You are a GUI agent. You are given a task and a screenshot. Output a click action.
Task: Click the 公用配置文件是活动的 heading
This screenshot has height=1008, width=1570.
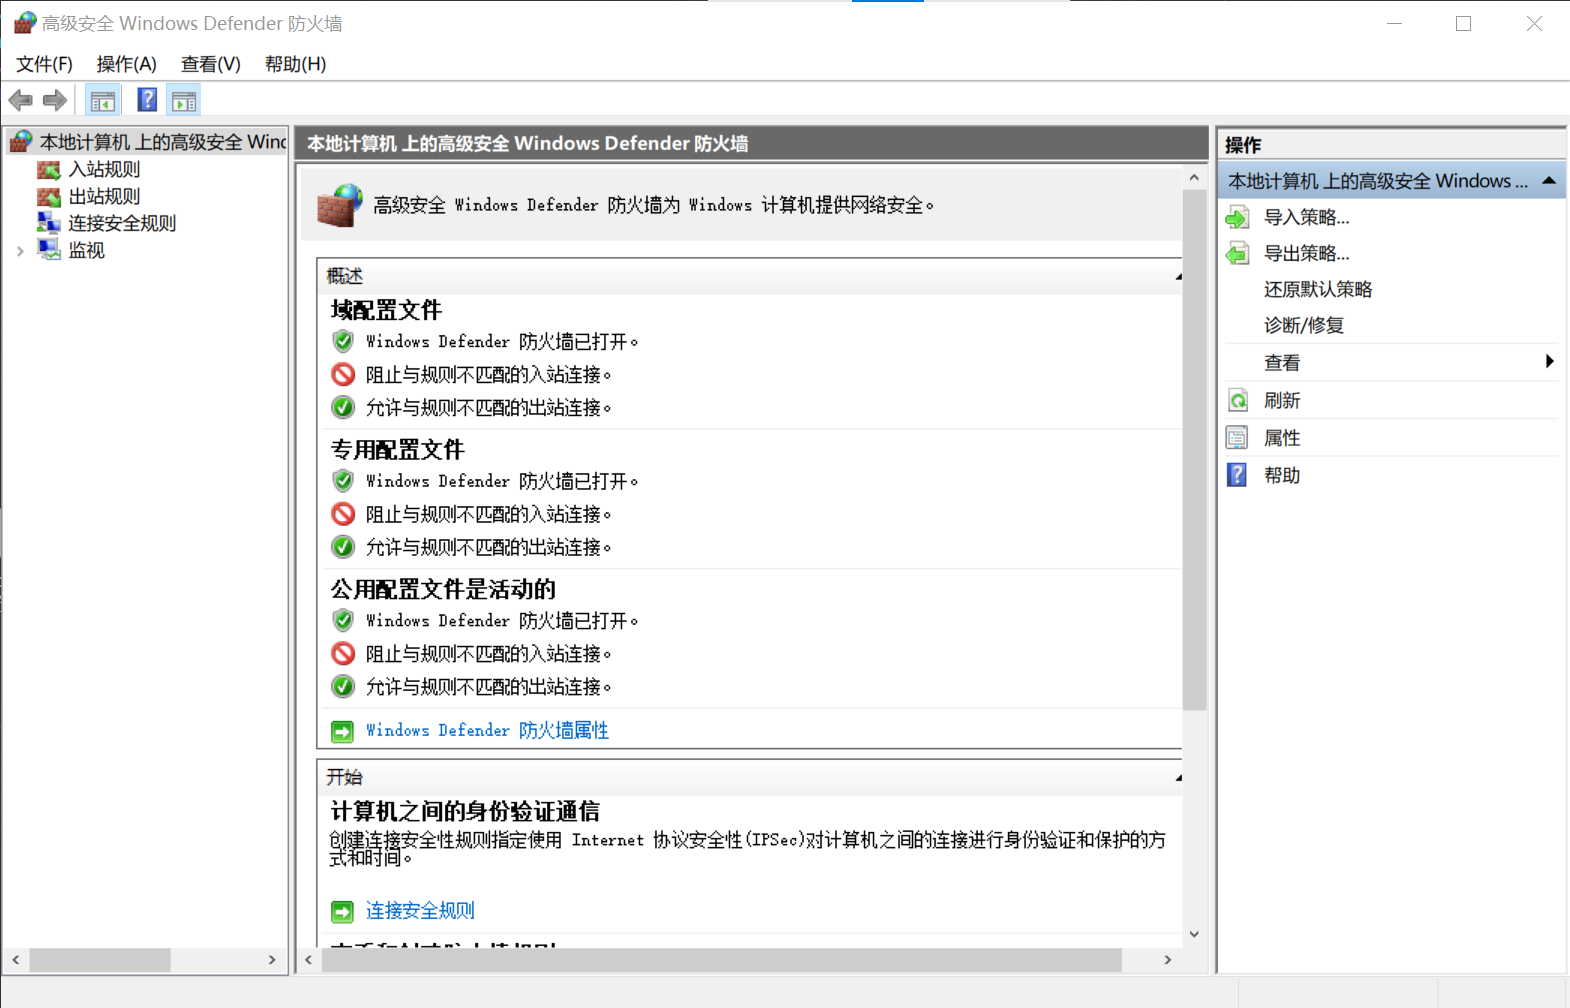coord(443,589)
